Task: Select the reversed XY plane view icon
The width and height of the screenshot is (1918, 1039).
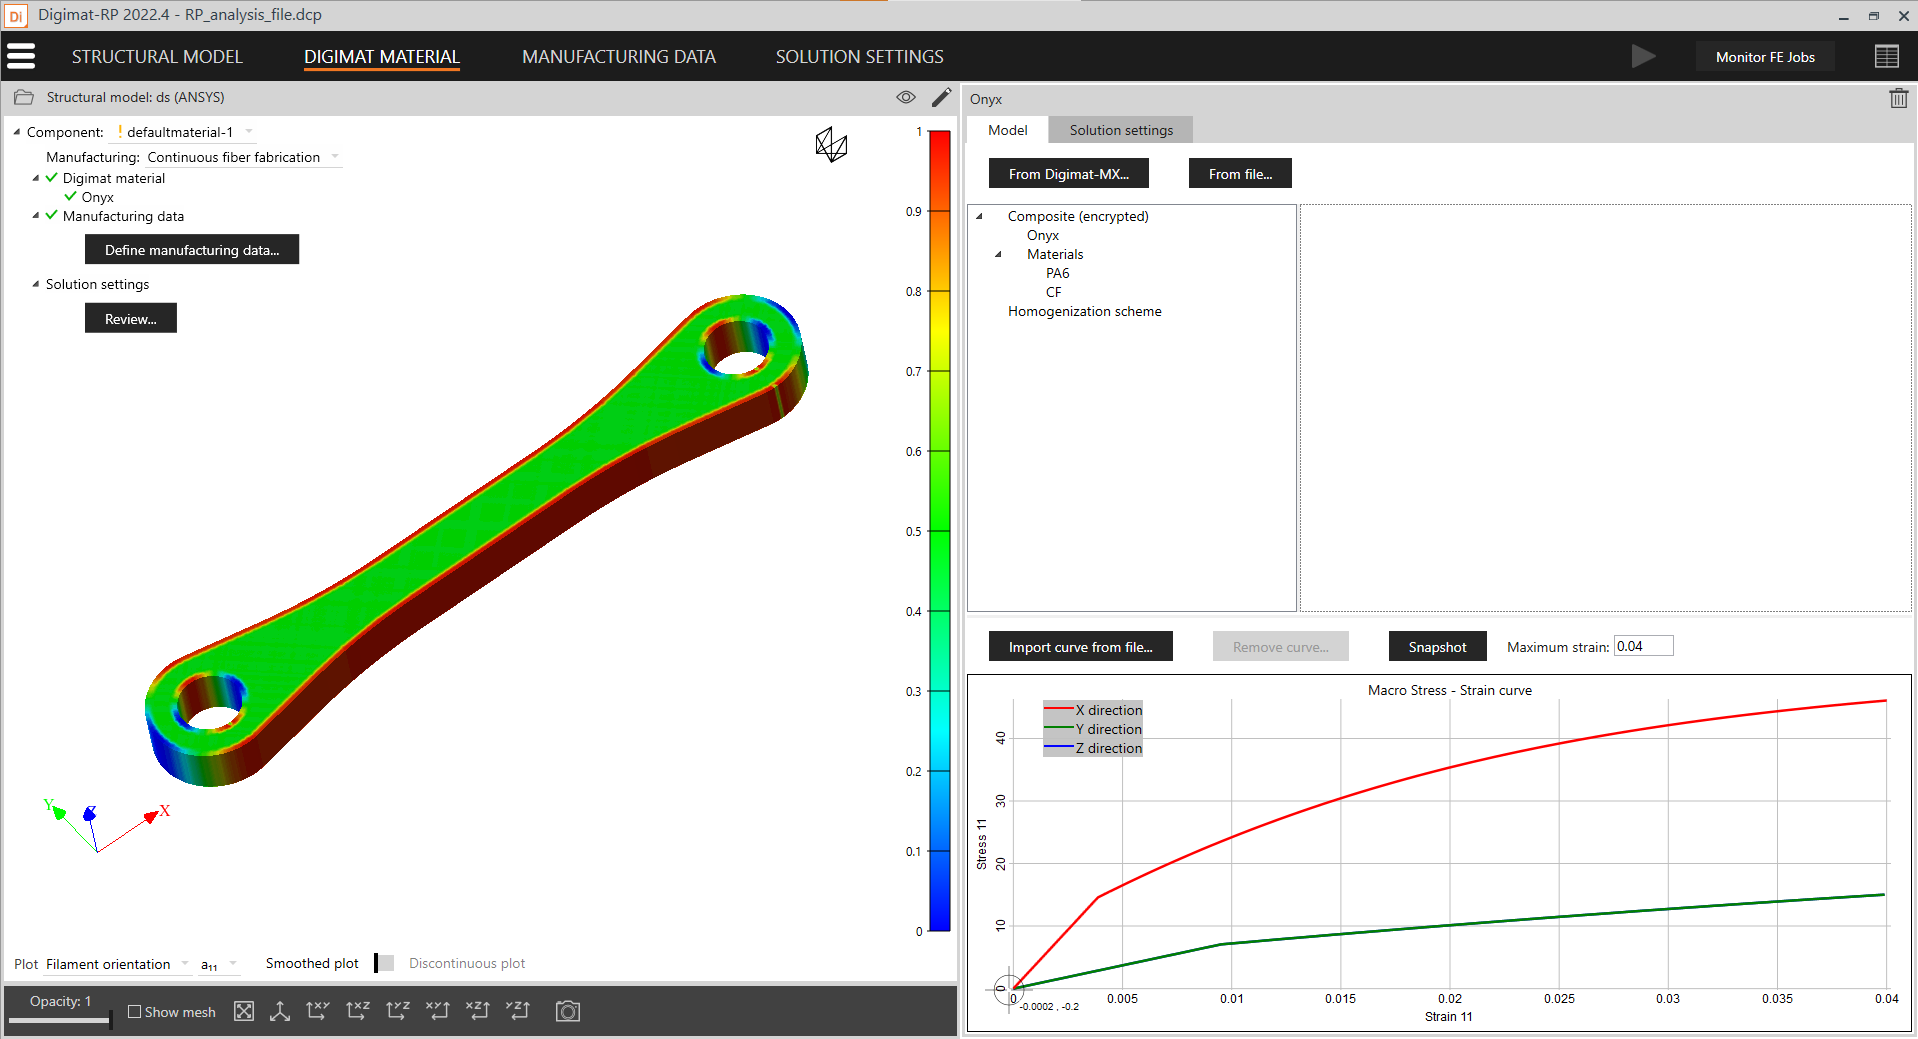Action: [x=438, y=1011]
